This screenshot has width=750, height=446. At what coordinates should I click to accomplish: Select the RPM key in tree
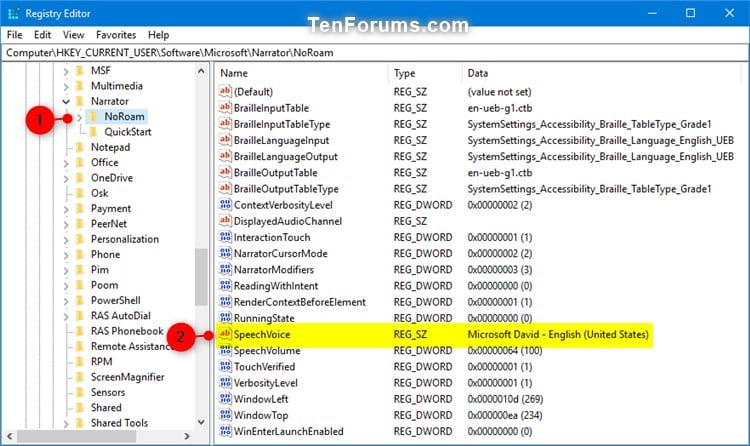tap(101, 361)
